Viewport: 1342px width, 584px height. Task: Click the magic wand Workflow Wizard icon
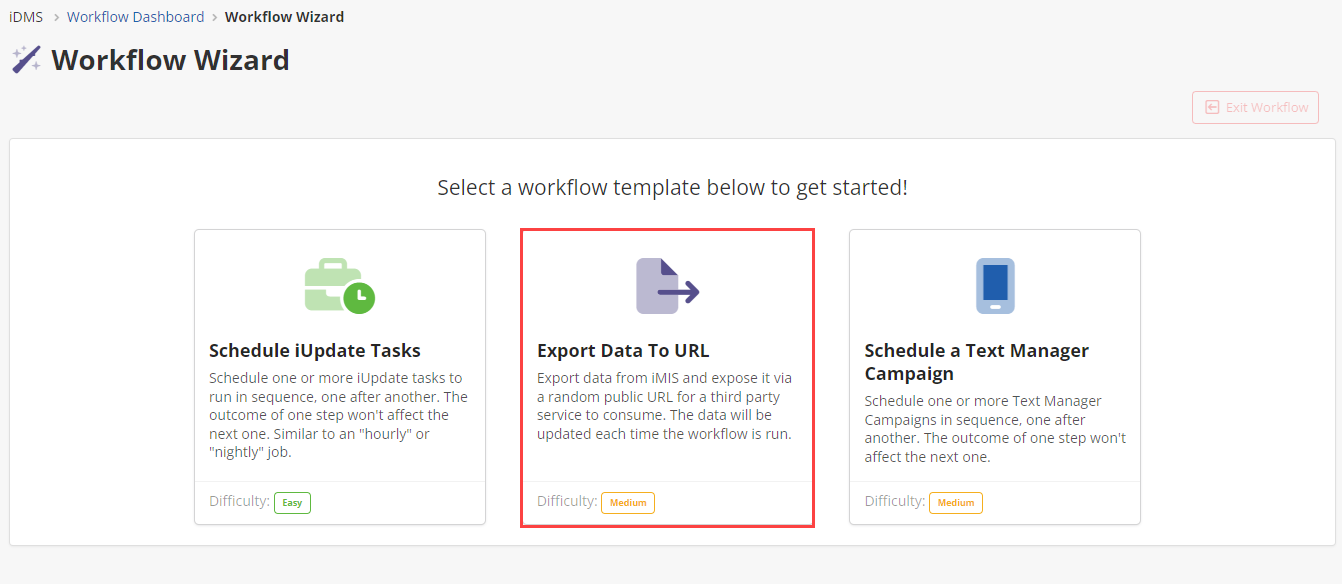(26, 60)
